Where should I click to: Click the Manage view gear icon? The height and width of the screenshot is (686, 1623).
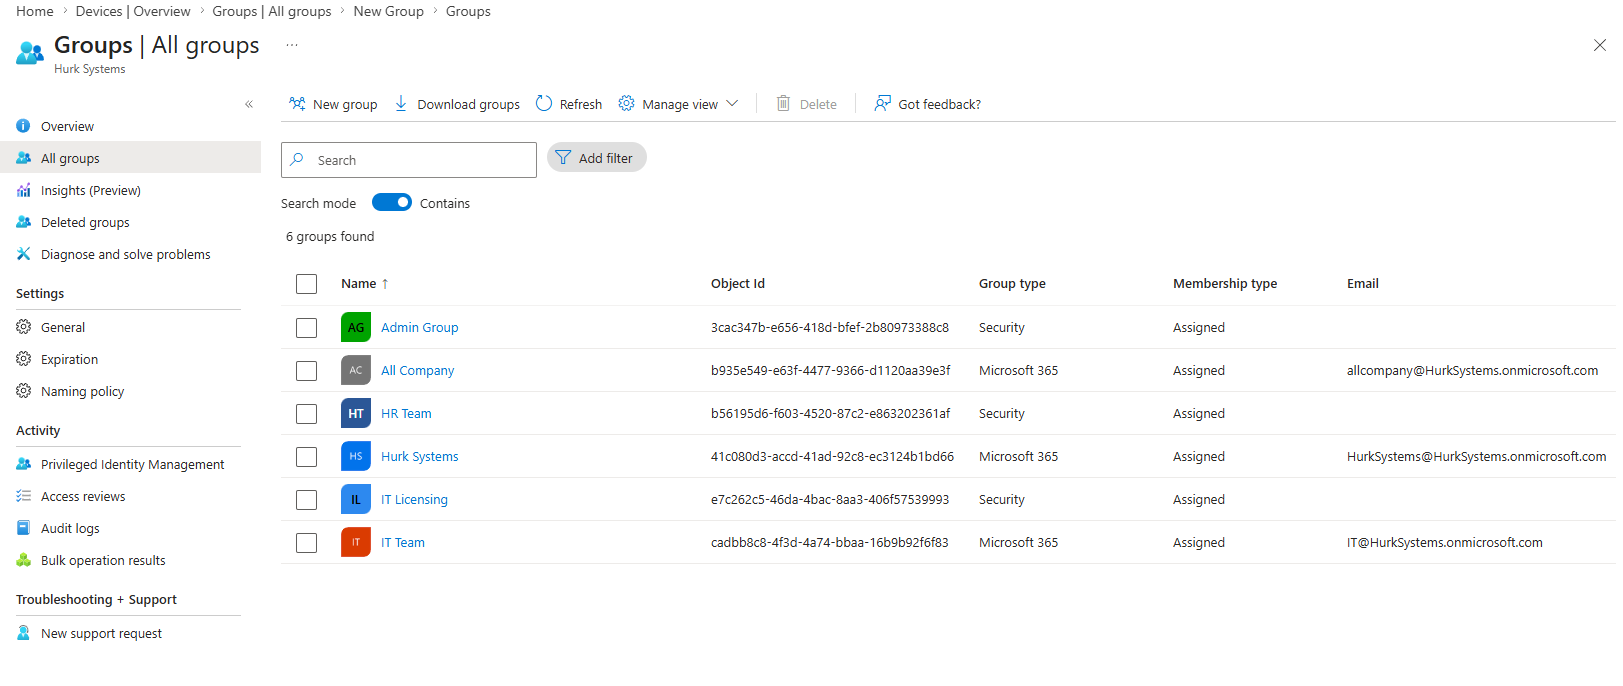coord(626,104)
